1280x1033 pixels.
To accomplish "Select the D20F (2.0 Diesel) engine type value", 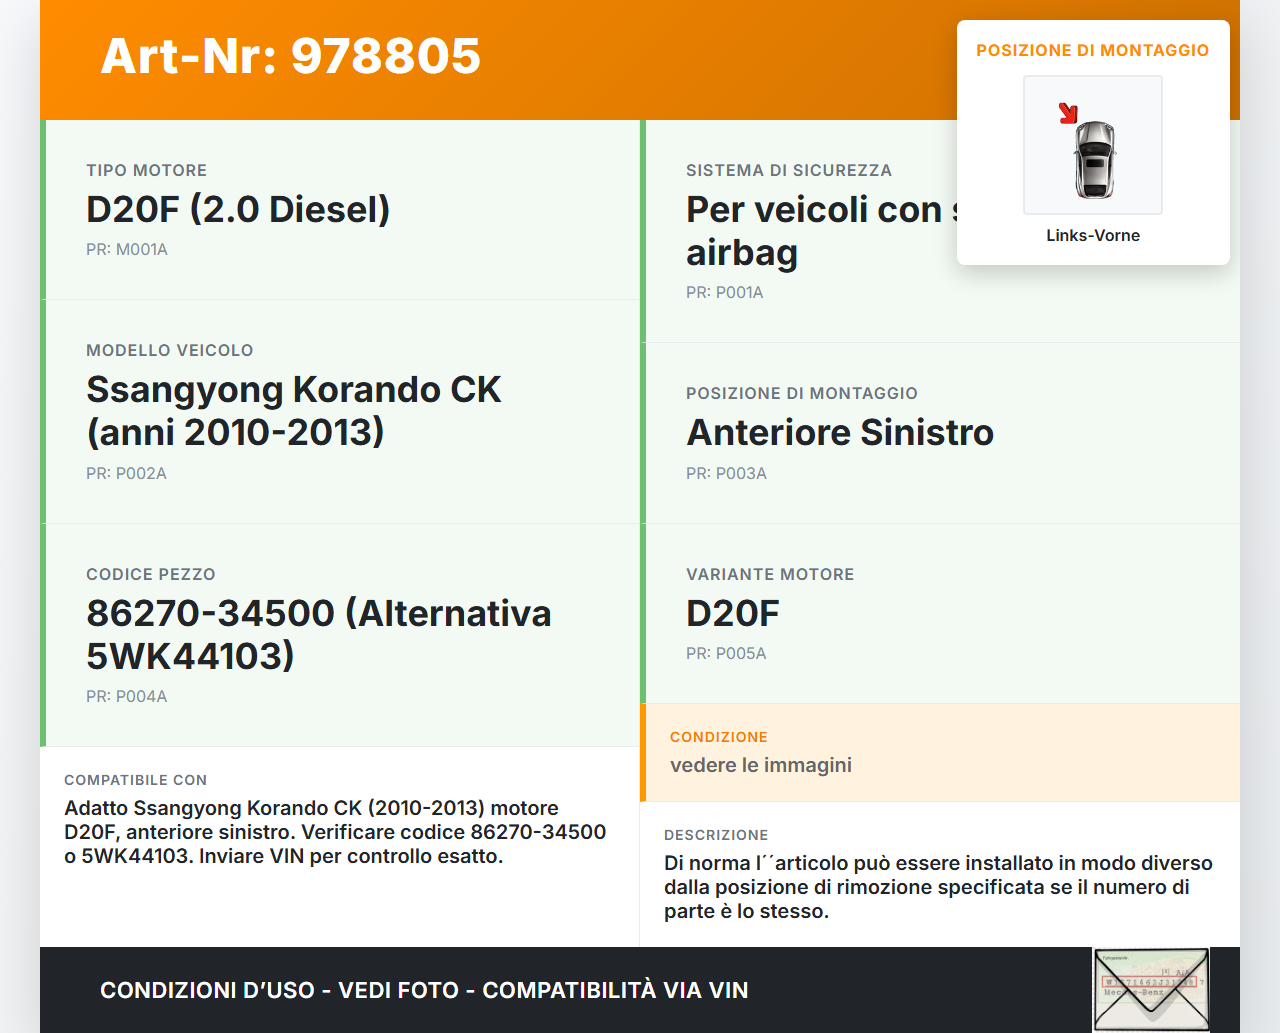I will point(238,210).
